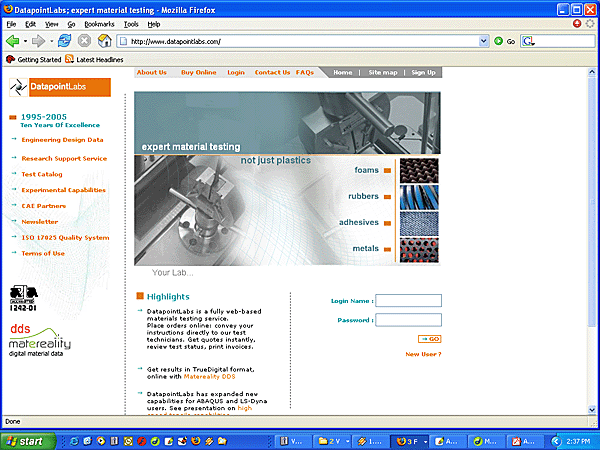Click the Site map tab
The height and width of the screenshot is (450, 600).
(383, 72)
